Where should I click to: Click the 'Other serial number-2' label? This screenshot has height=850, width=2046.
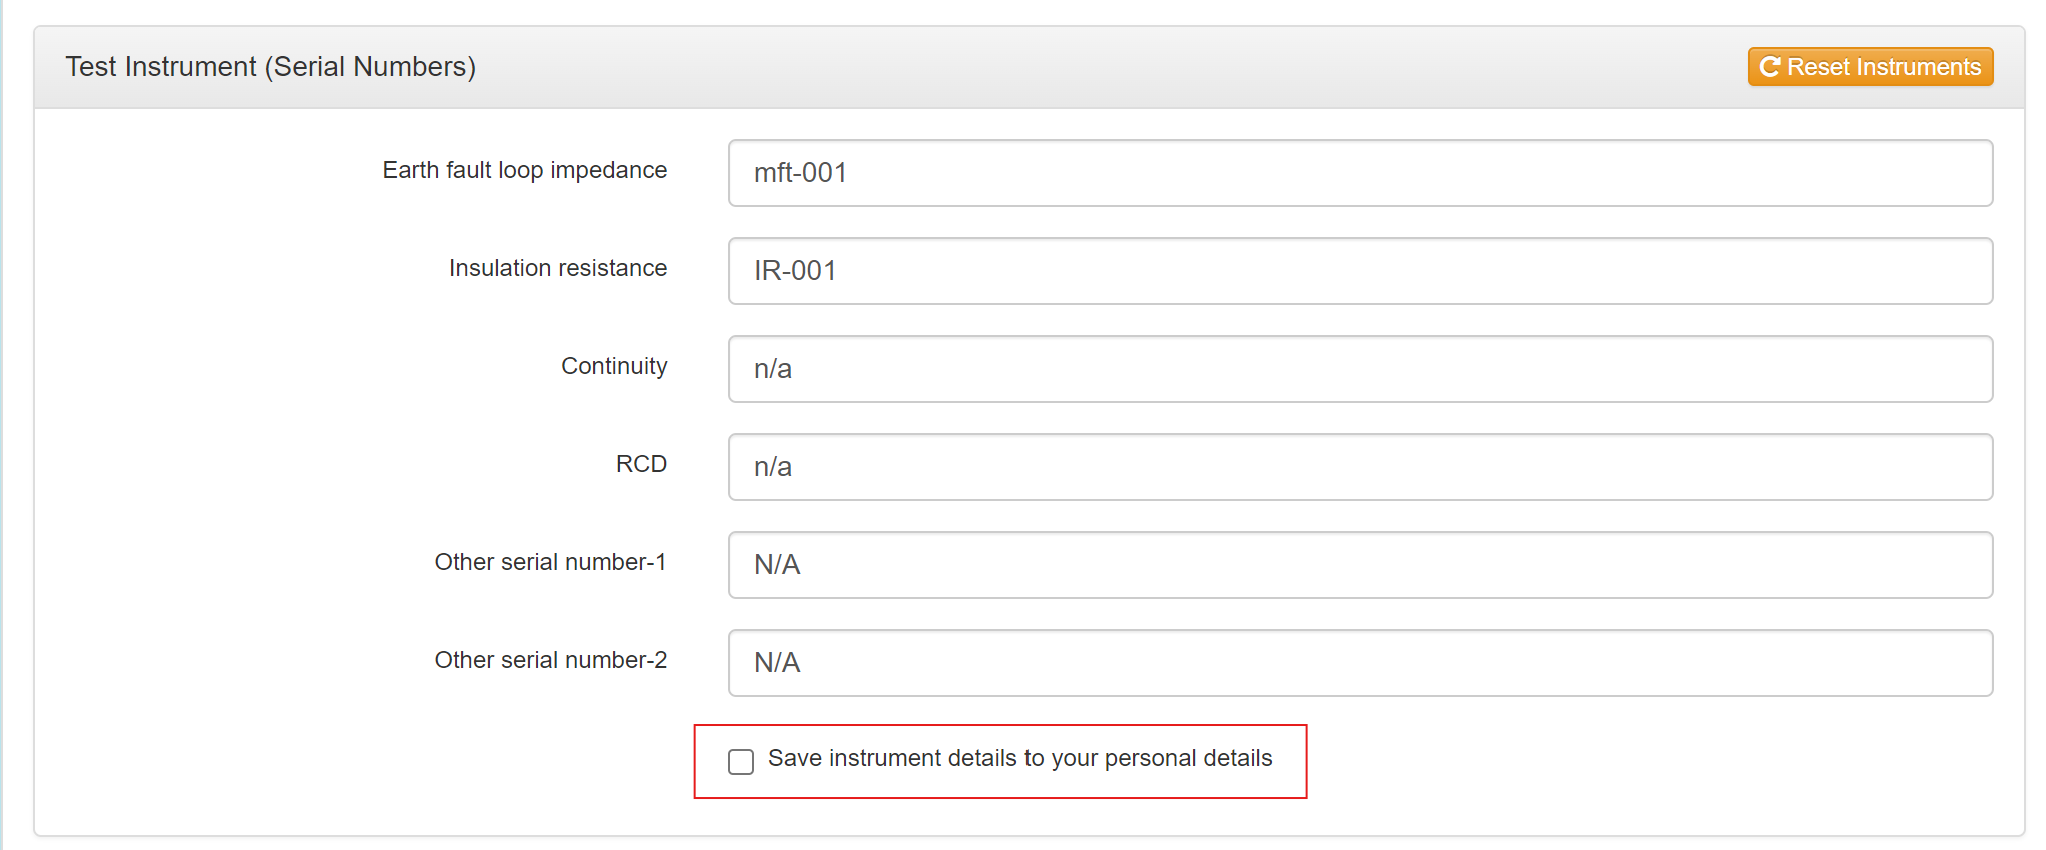550,661
